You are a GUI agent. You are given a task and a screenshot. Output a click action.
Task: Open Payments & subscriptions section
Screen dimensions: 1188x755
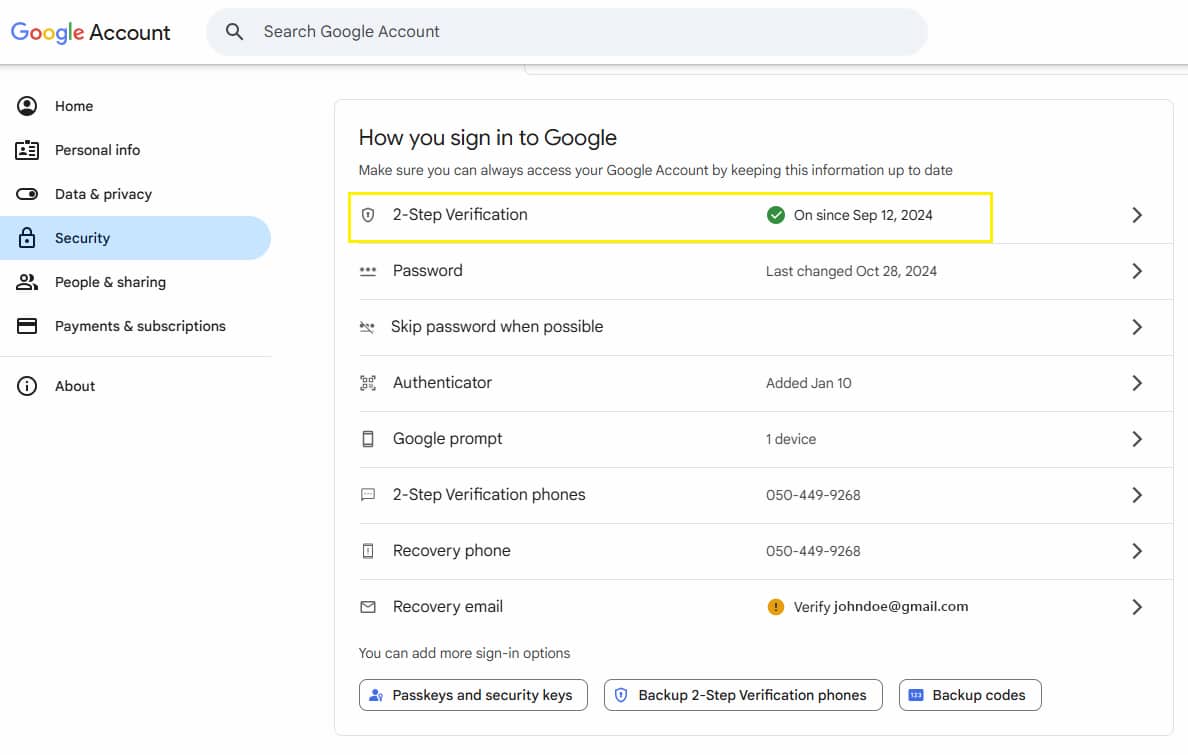(140, 326)
